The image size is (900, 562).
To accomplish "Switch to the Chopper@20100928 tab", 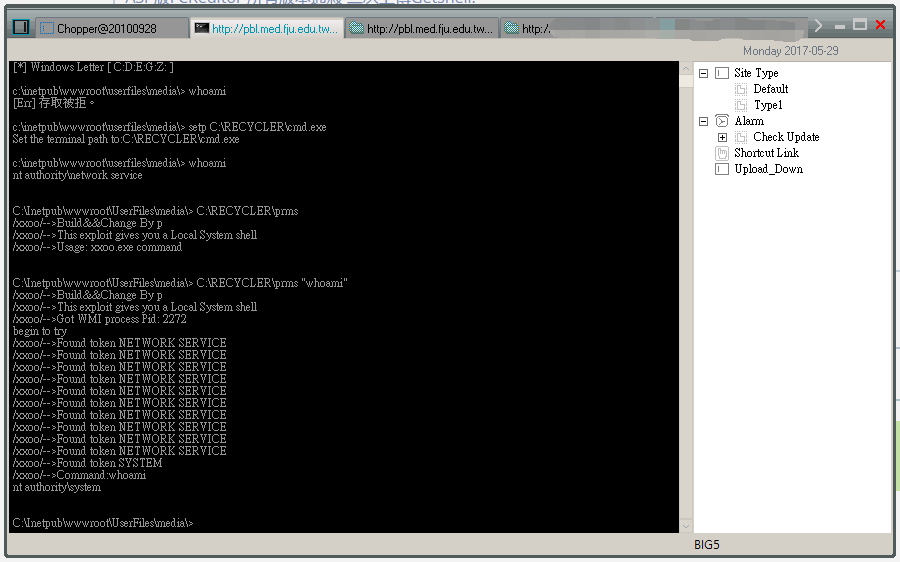I will click(x=112, y=28).
